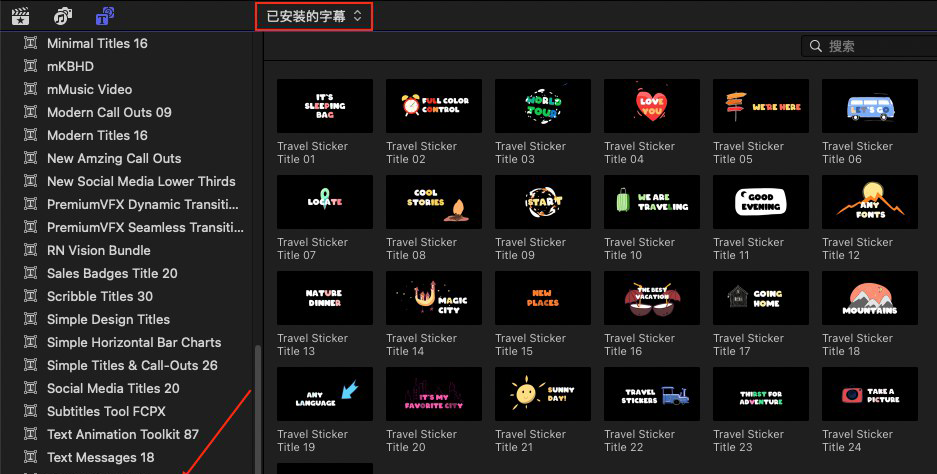
Task: Select Social Media Titles 20 category
Action: pos(113,388)
